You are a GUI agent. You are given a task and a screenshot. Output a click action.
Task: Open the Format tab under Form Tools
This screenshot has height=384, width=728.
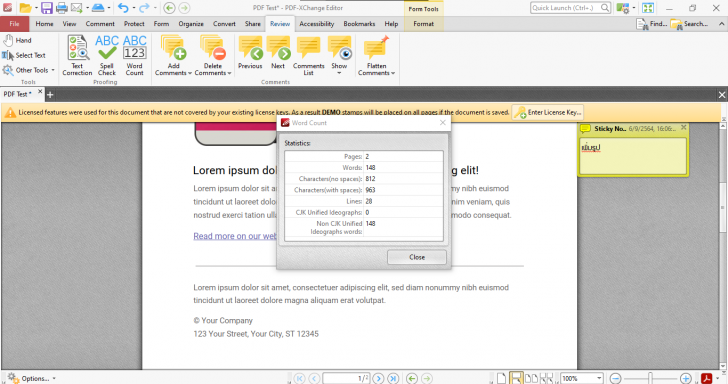423,24
